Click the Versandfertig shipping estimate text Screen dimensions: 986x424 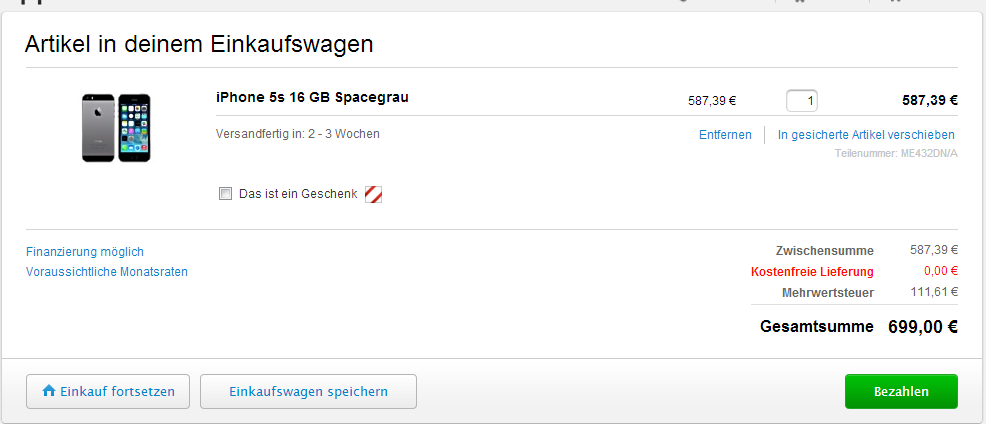pos(298,134)
